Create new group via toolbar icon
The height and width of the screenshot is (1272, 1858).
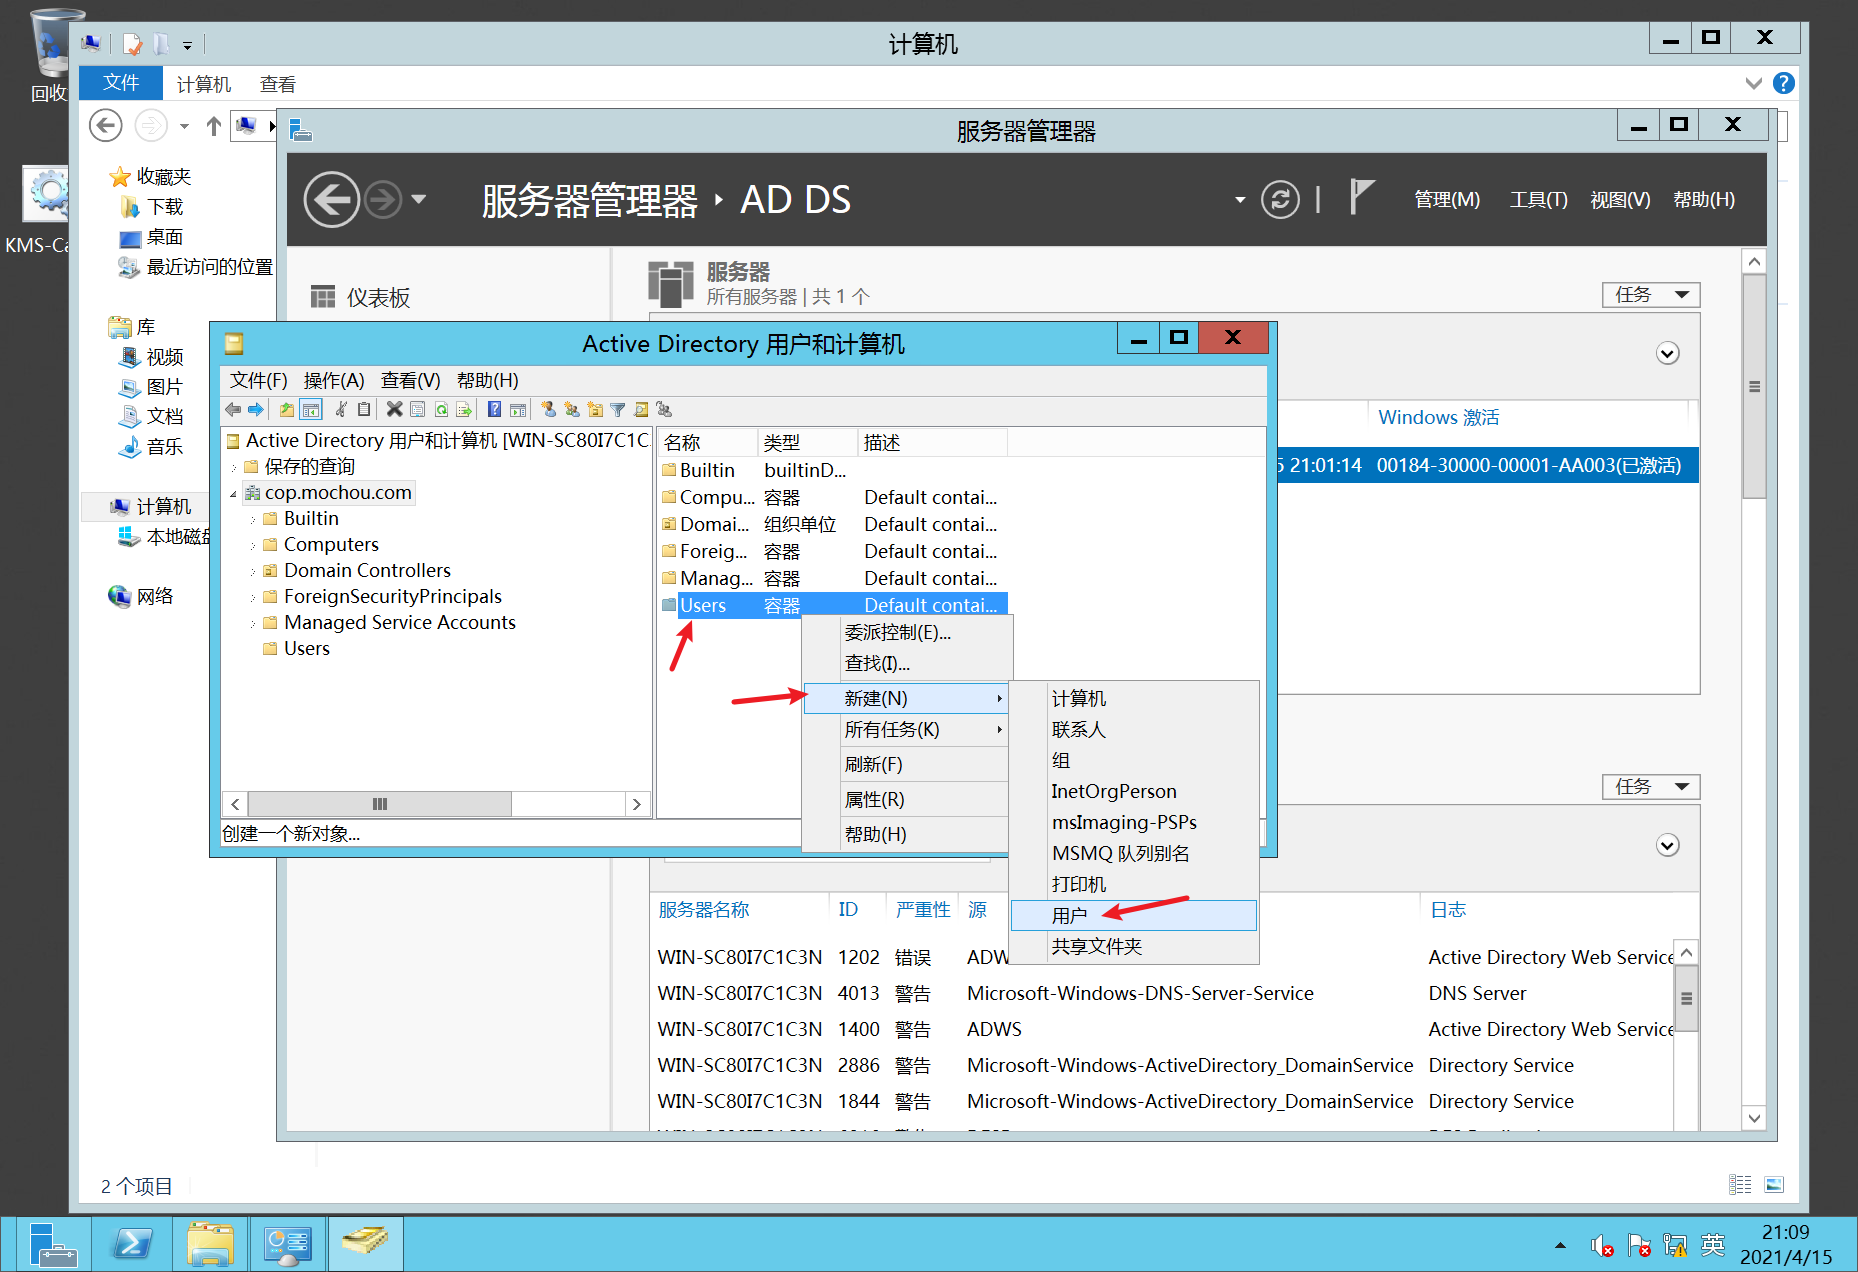pyautogui.click(x=571, y=409)
